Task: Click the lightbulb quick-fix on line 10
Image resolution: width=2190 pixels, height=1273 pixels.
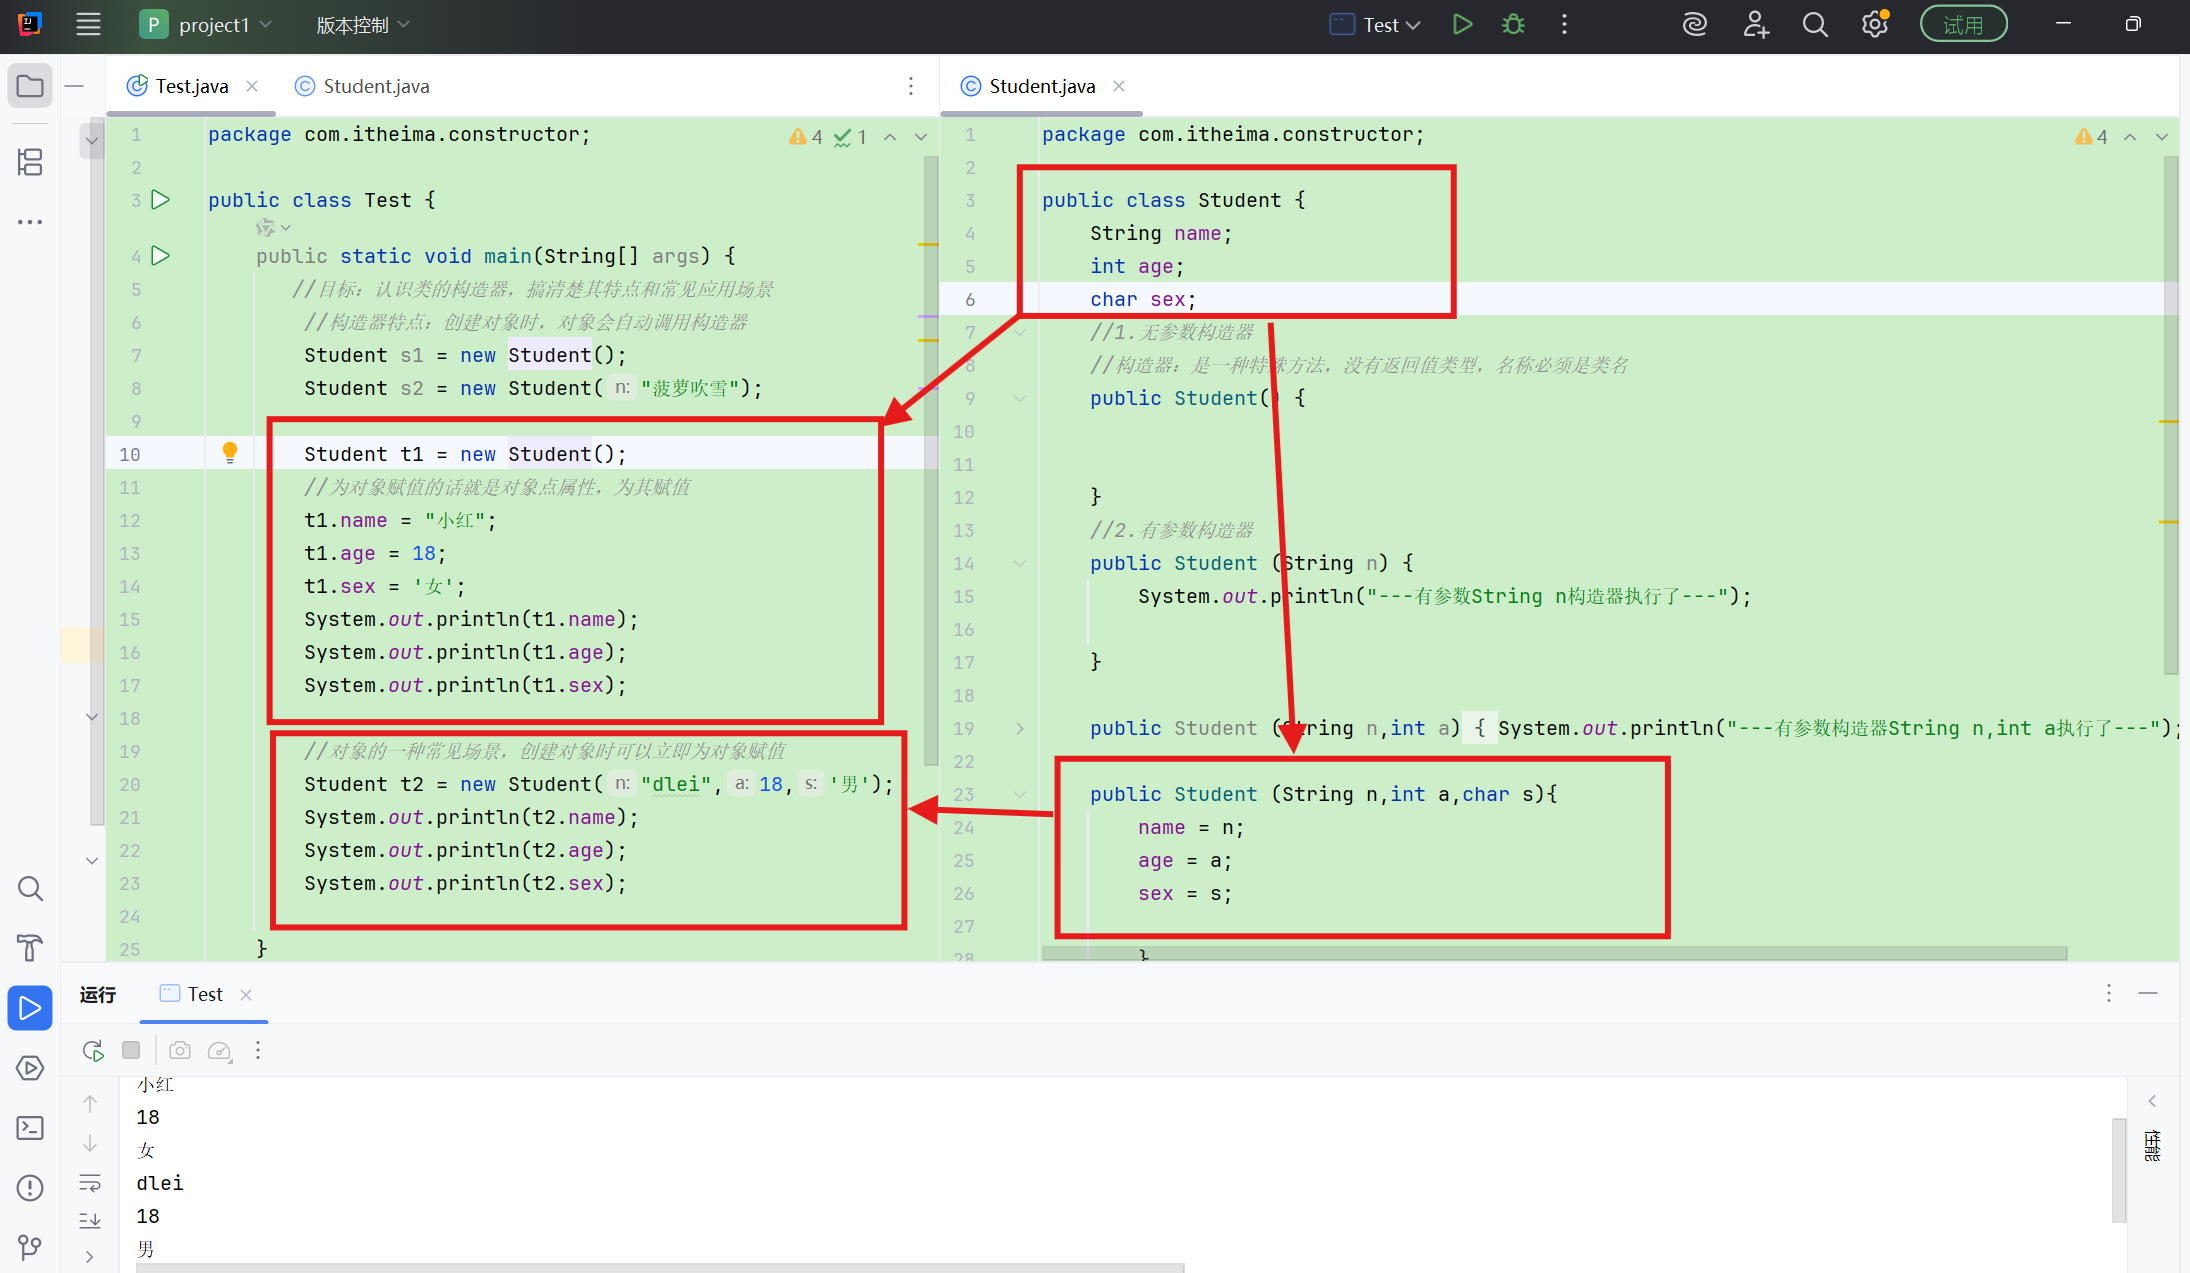Action: [x=230, y=452]
